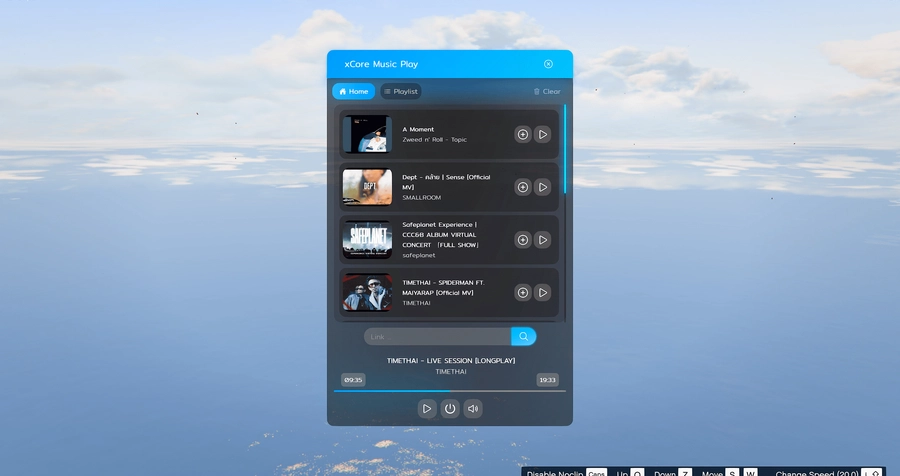The width and height of the screenshot is (900, 476).
Task: Seek using the track progress bar
Action: point(449,391)
